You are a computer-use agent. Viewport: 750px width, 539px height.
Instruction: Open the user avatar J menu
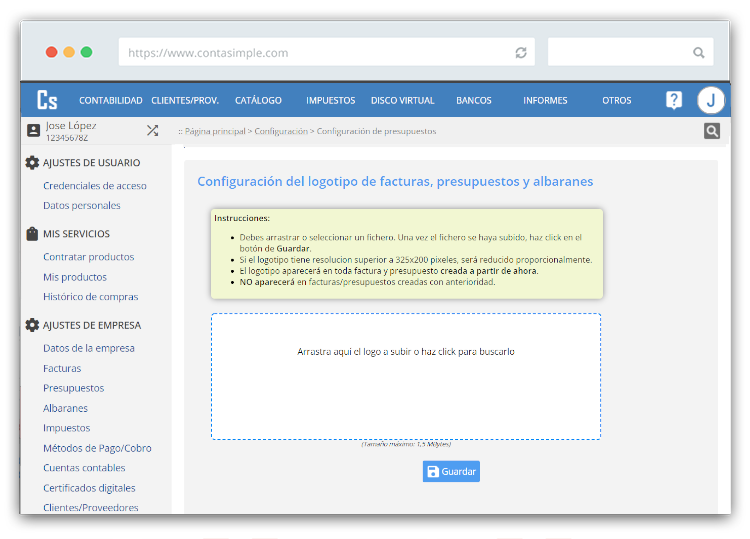(x=710, y=100)
